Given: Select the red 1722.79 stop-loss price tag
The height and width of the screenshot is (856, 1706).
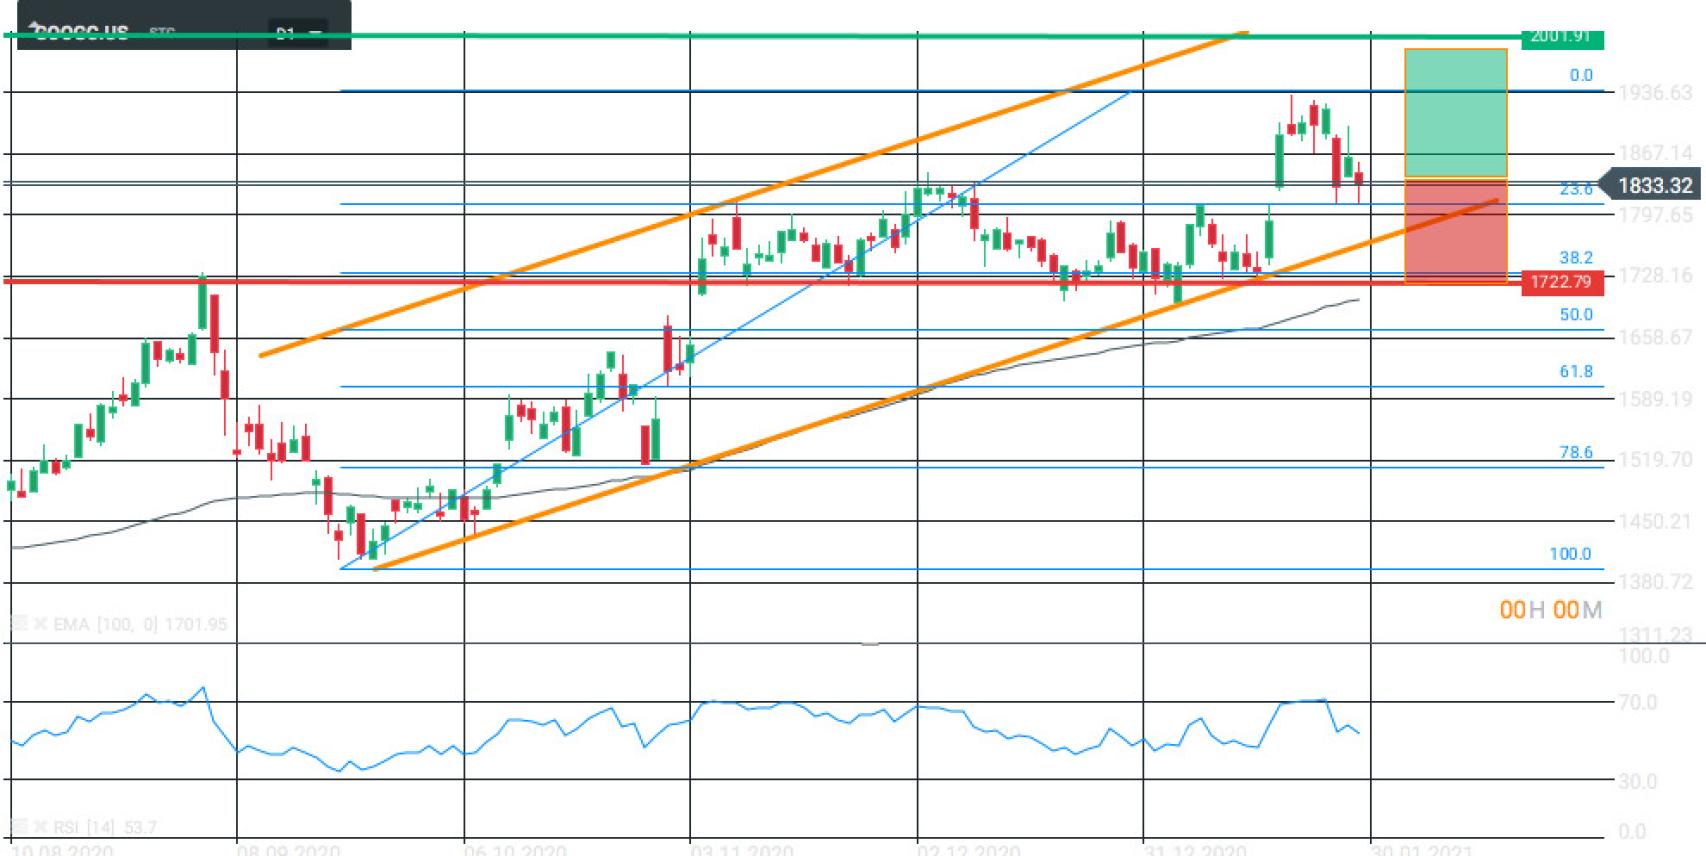Looking at the screenshot, I should pos(1561,282).
